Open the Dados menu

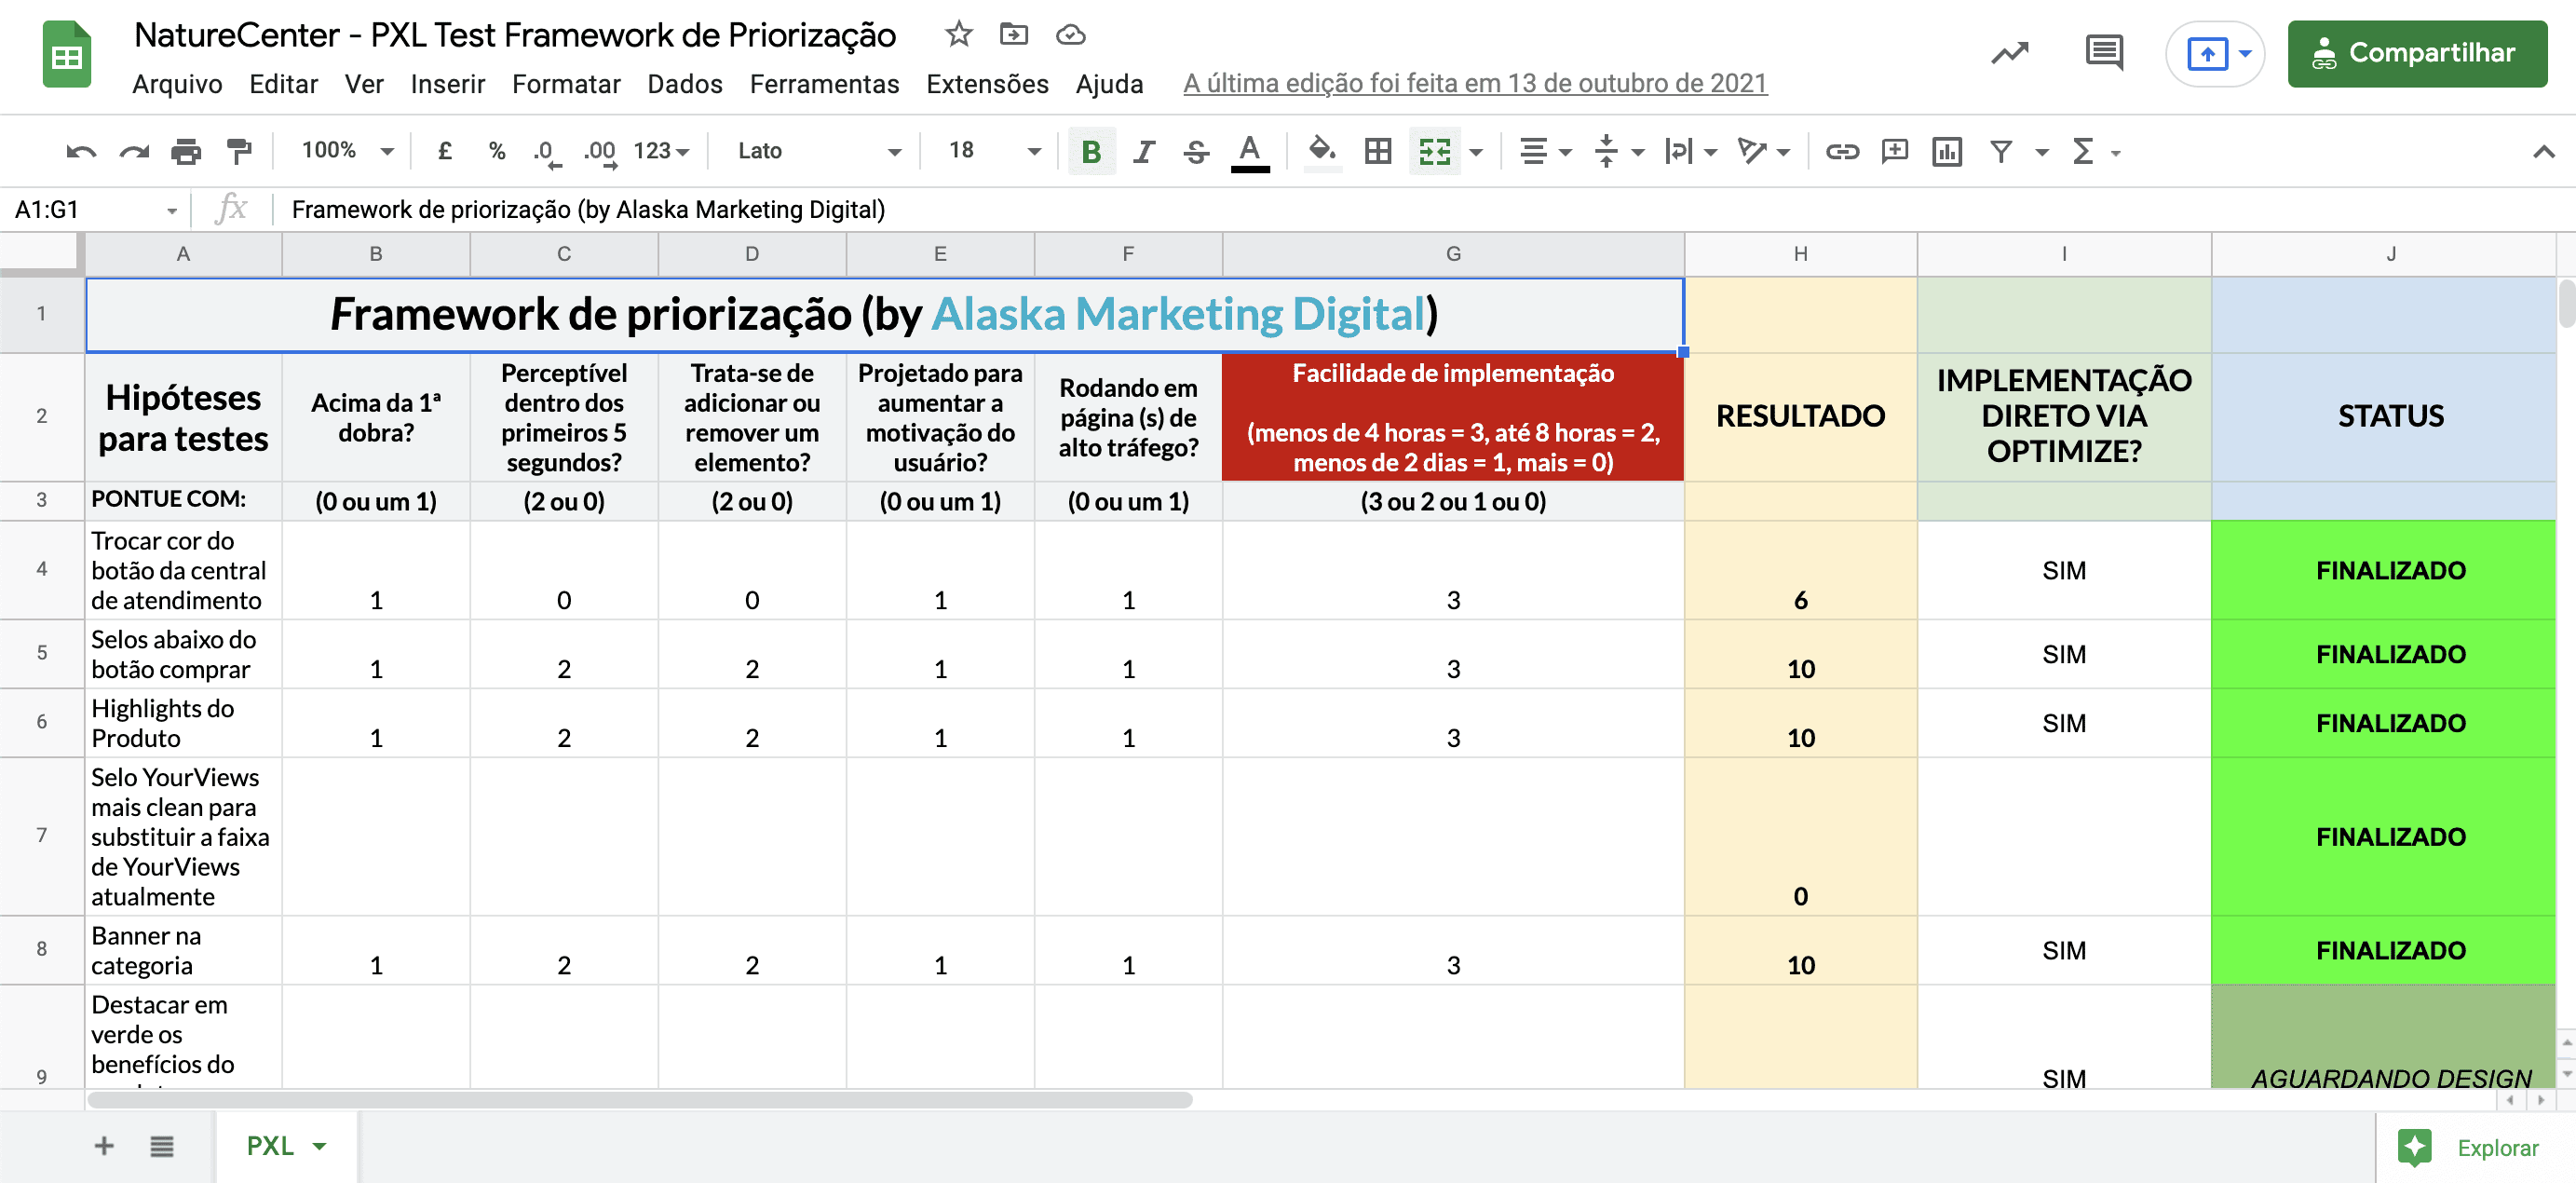pos(685,84)
